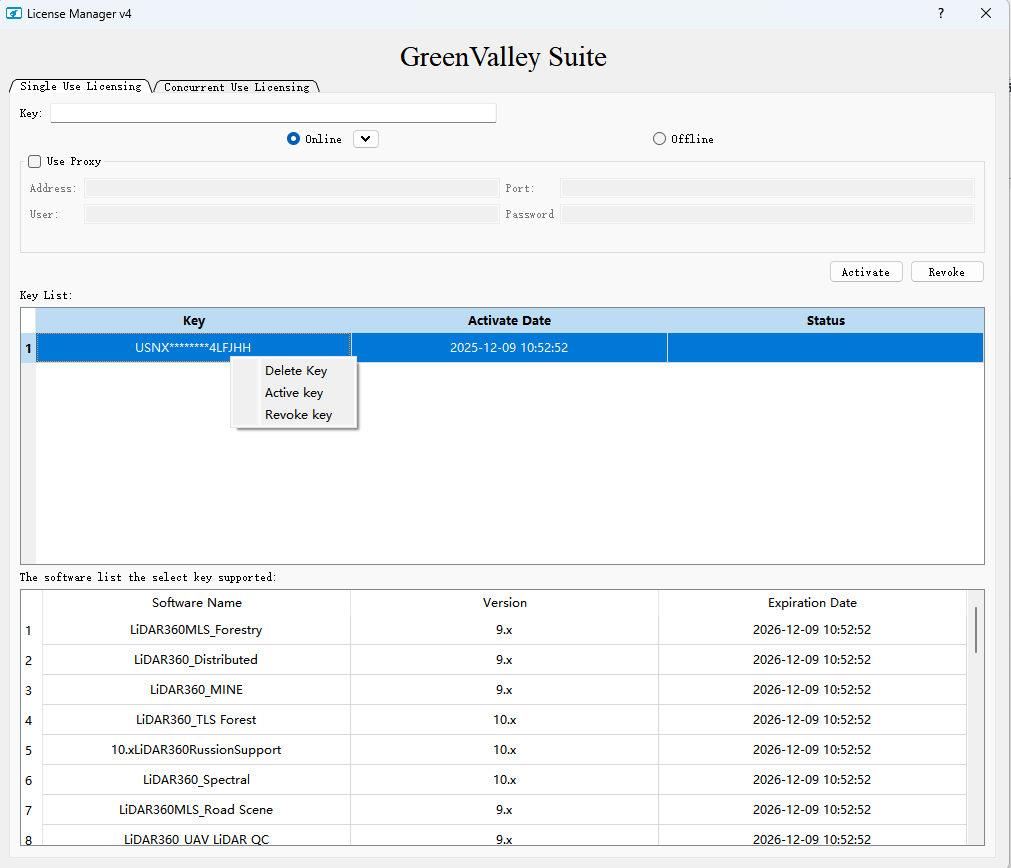Screen dimensions: 1011x868
Task: Choose Active key from context menu
Action: click(x=294, y=393)
